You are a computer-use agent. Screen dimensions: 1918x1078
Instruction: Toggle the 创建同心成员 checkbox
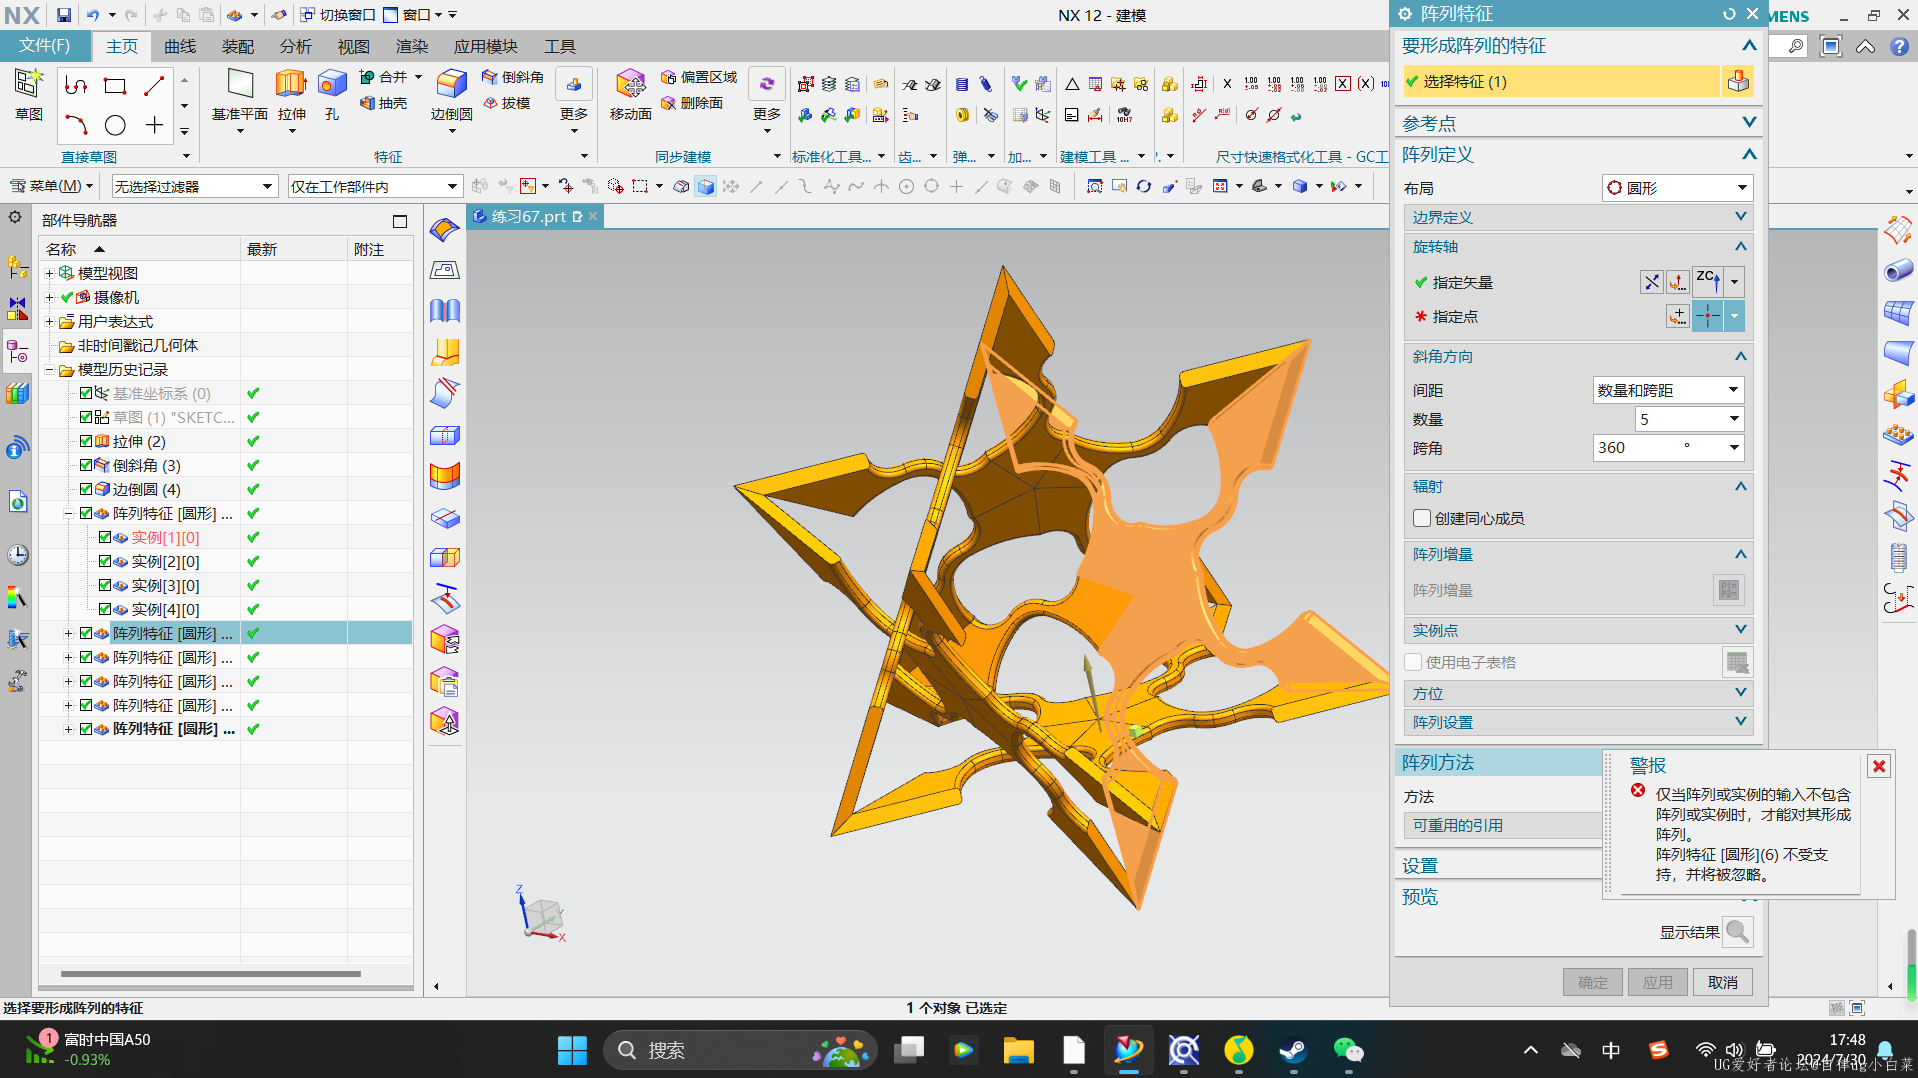coord(1421,518)
